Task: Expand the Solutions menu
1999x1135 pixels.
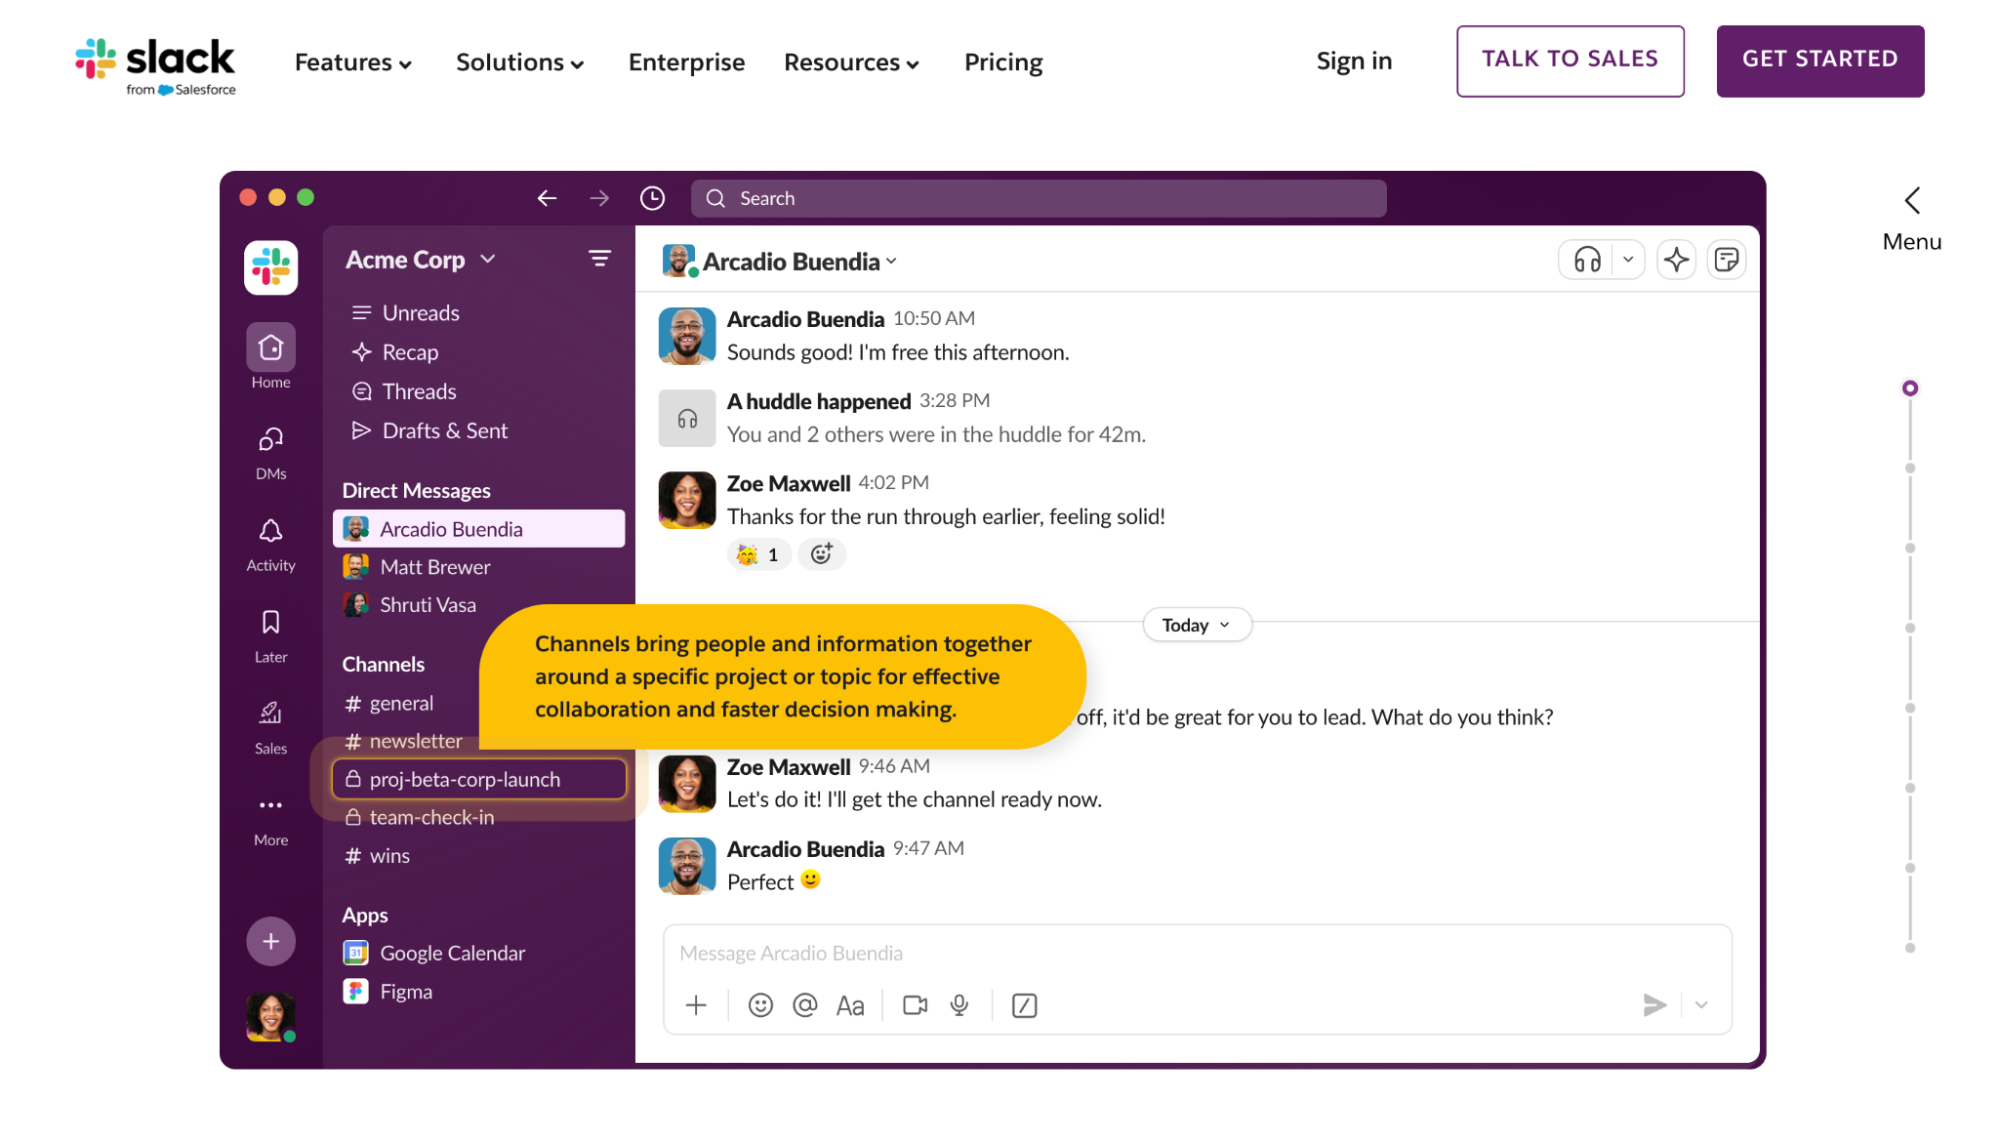Action: click(x=520, y=62)
